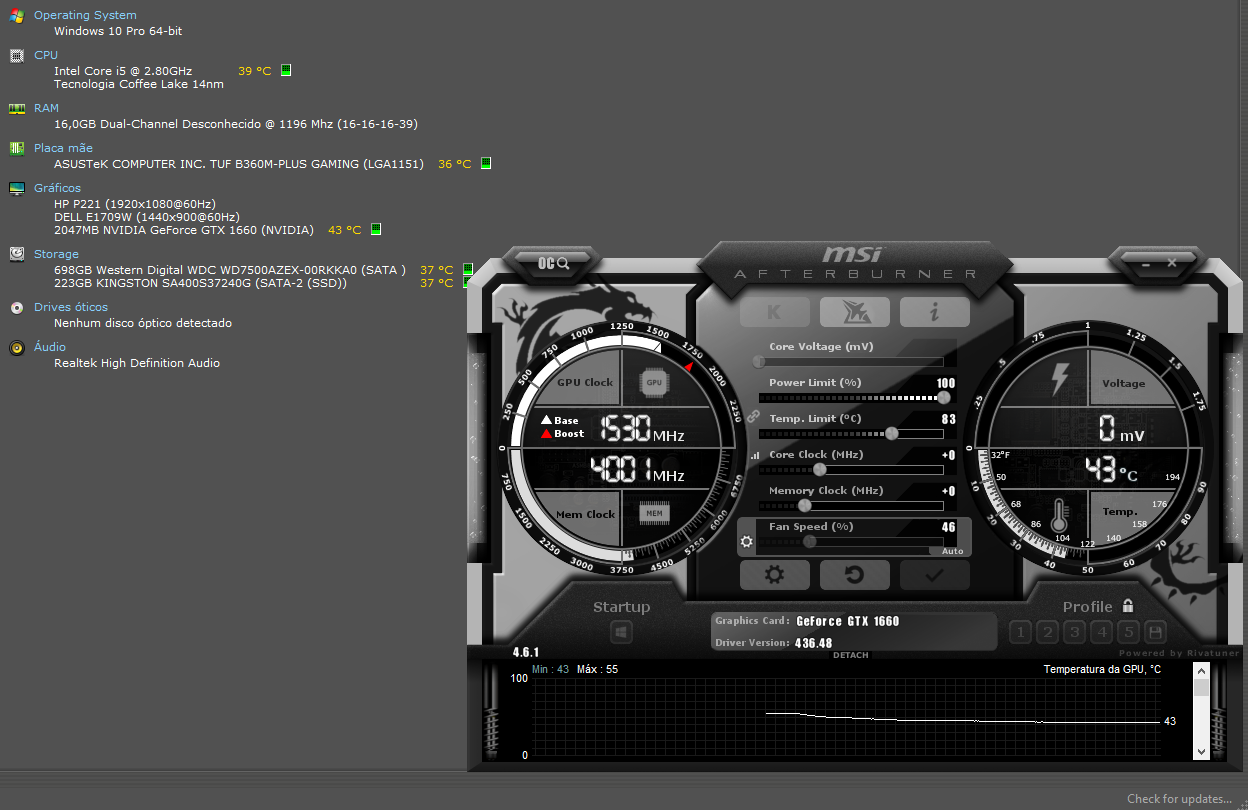Open the Áudio section link

pos(50,347)
